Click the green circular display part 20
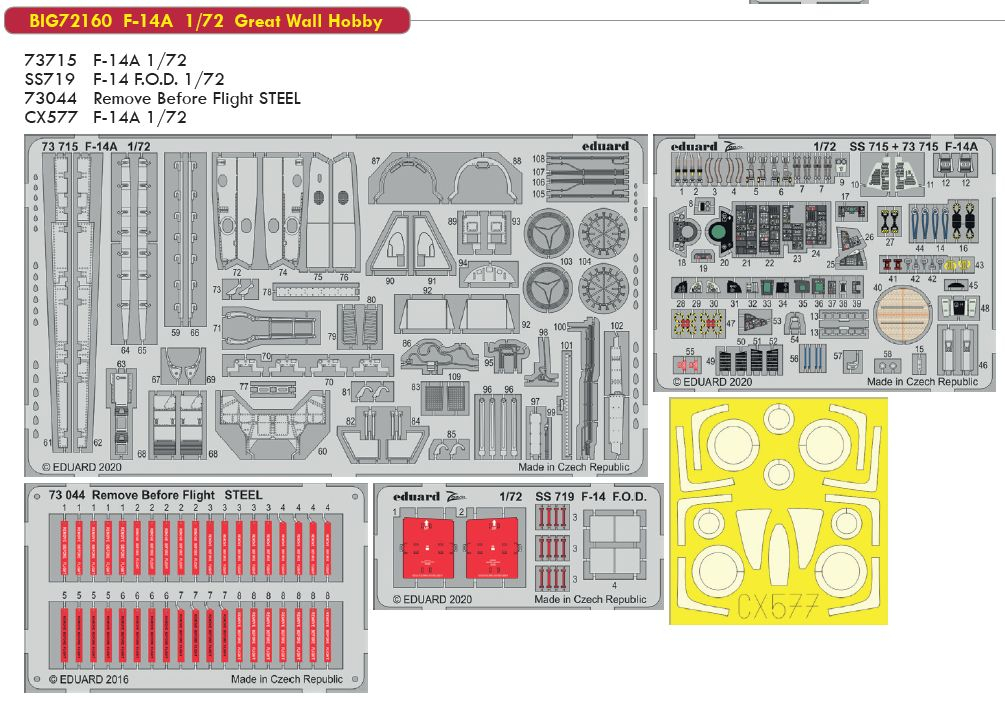The width and height of the screenshot is (1005, 715). tap(720, 232)
